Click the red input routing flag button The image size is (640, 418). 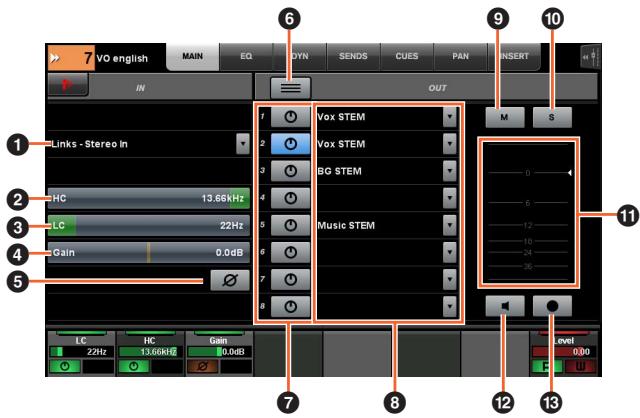68,85
